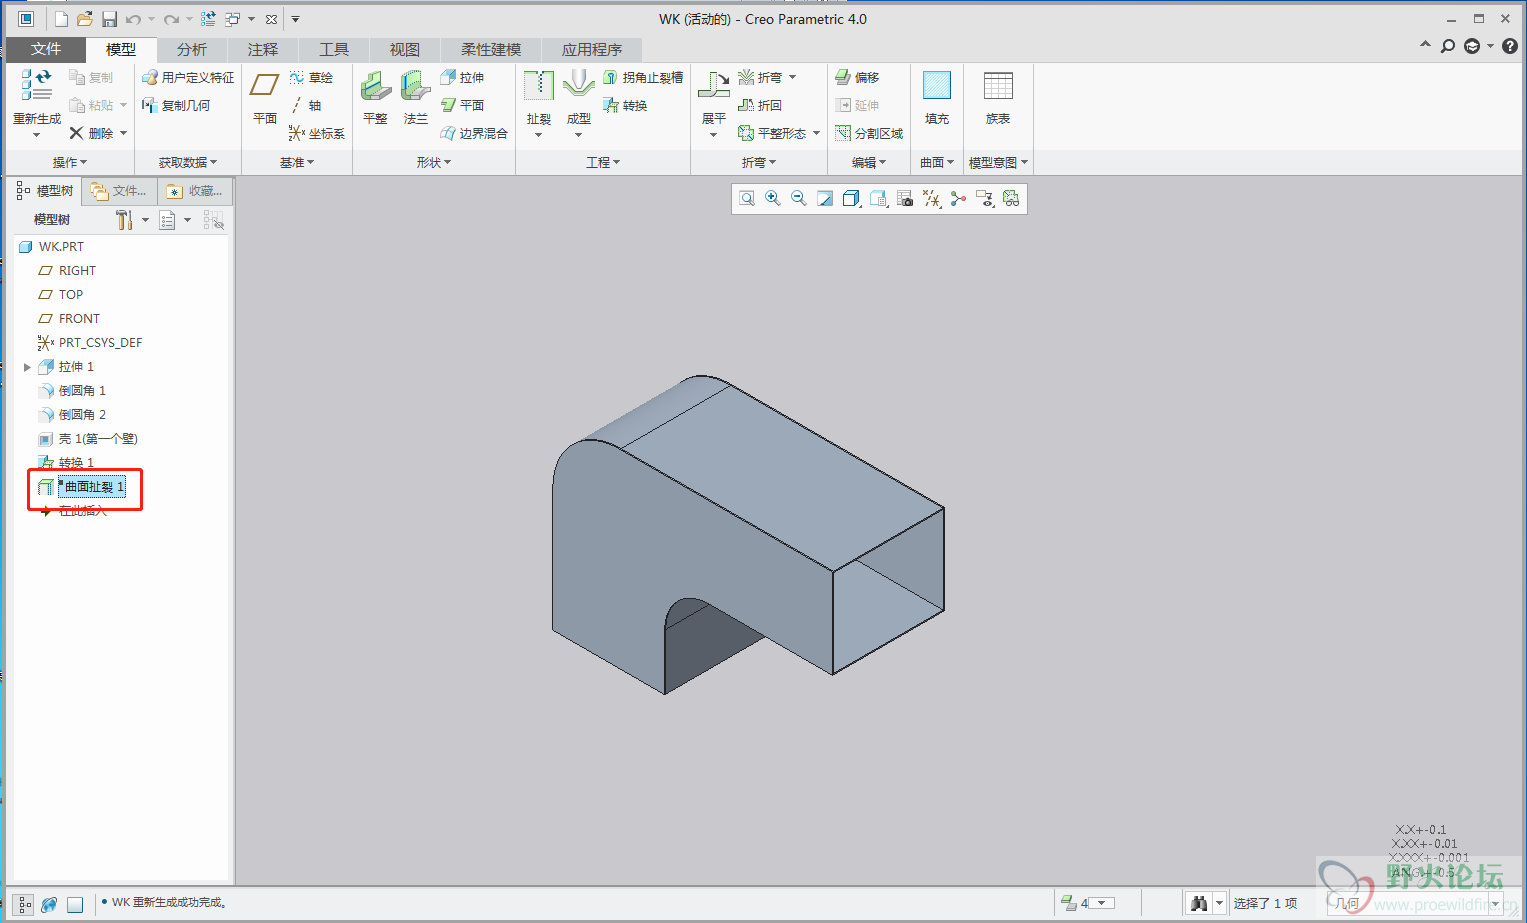The height and width of the screenshot is (923, 1527).
Task: Switch to the 分析 ribbon tab
Action: pyautogui.click(x=192, y=49)
